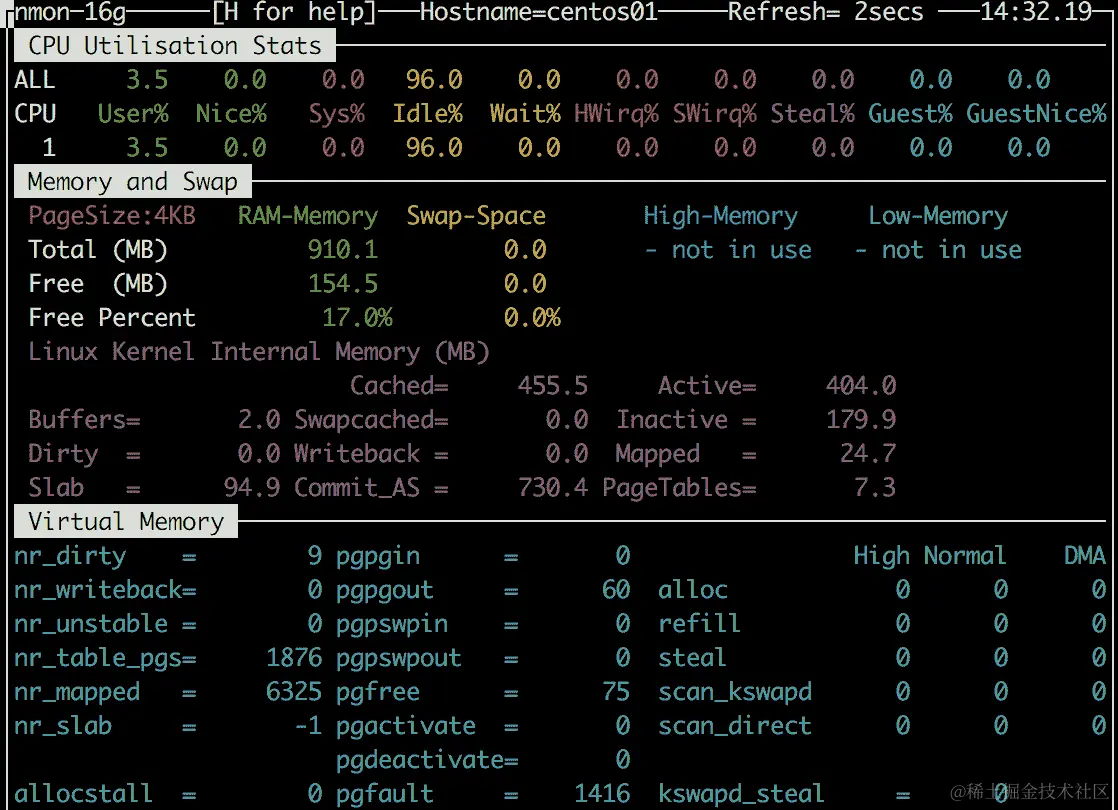
Task: Click the Slab value 94.9
Action: click(x=252, y=488)
